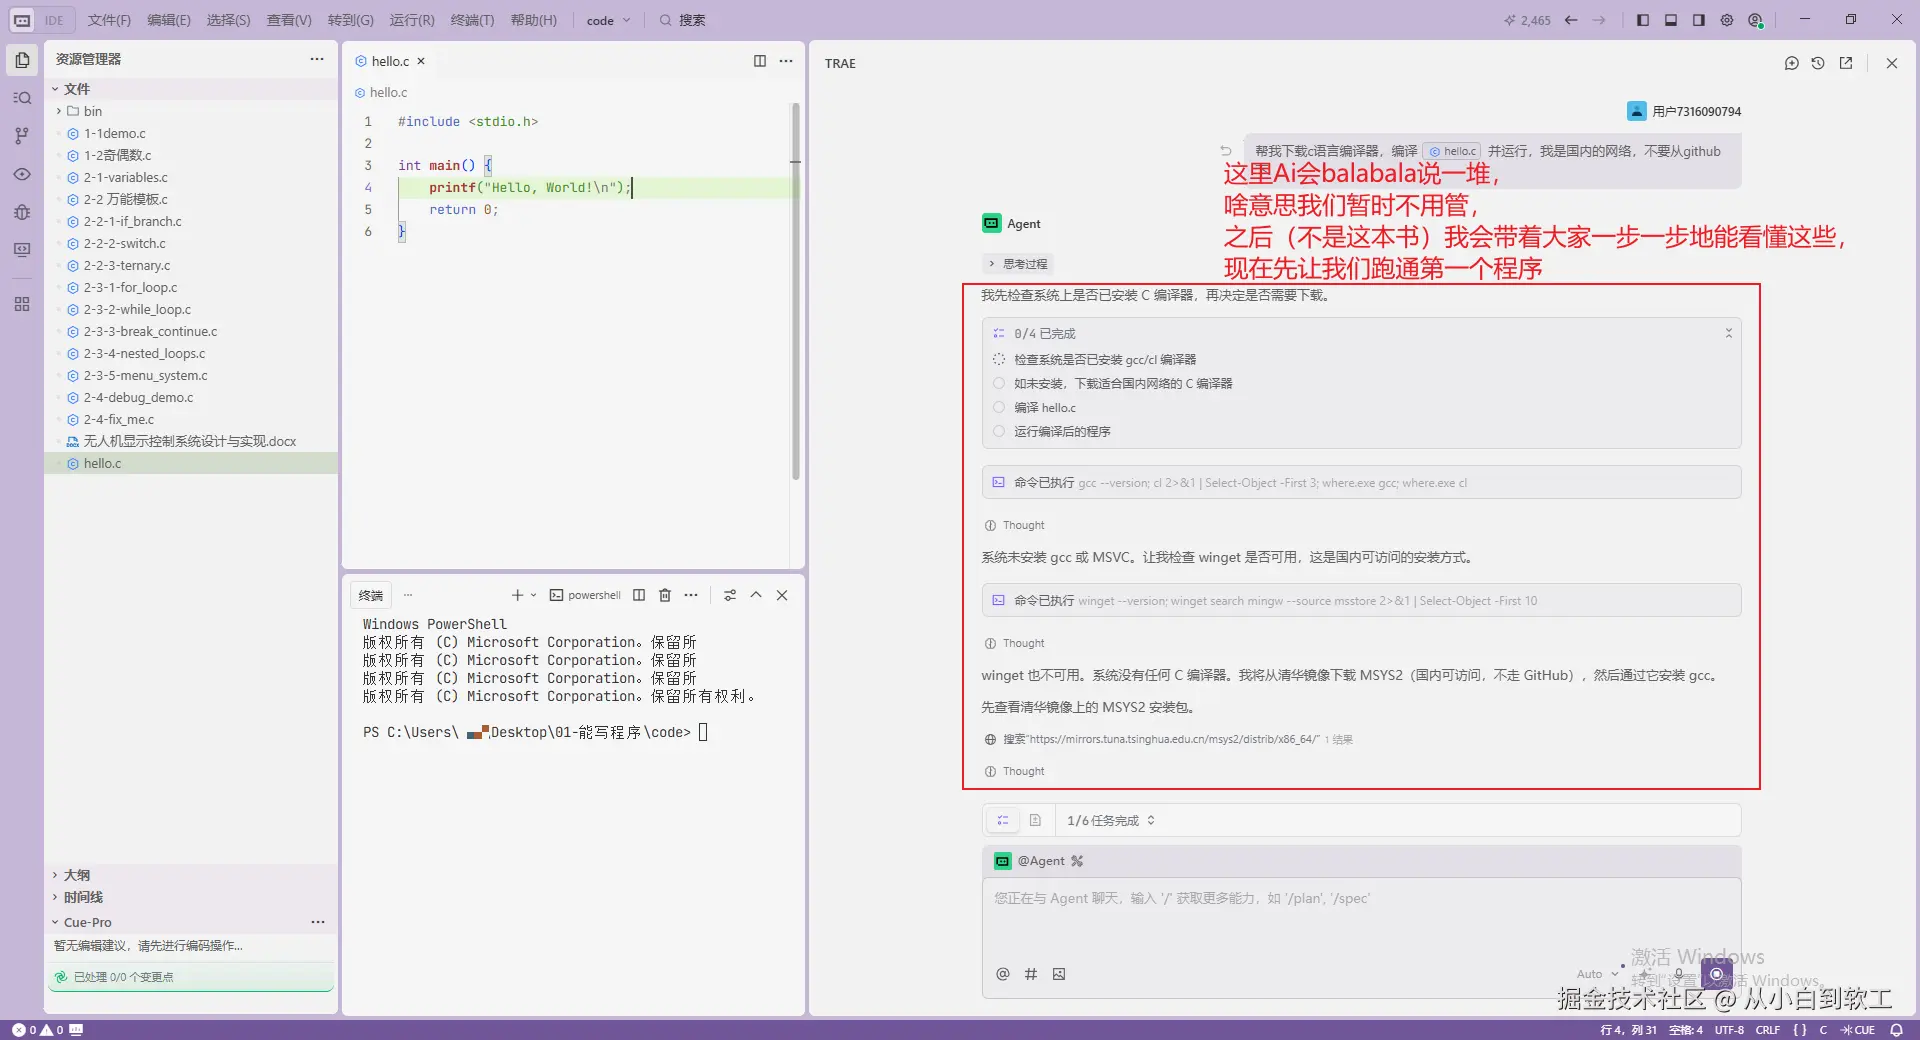This screenshot has height=1040, width=1920.
Task: Open the 文件(F) menu
Action: 109,20
